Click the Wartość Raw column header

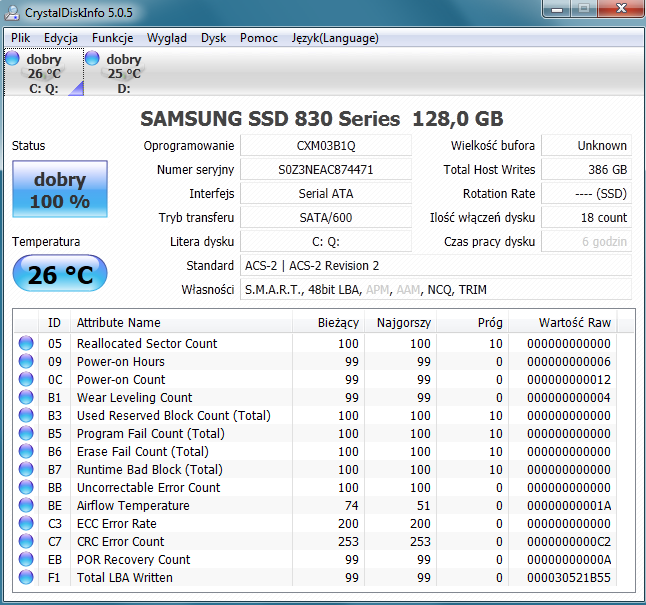tap(563, 322)
